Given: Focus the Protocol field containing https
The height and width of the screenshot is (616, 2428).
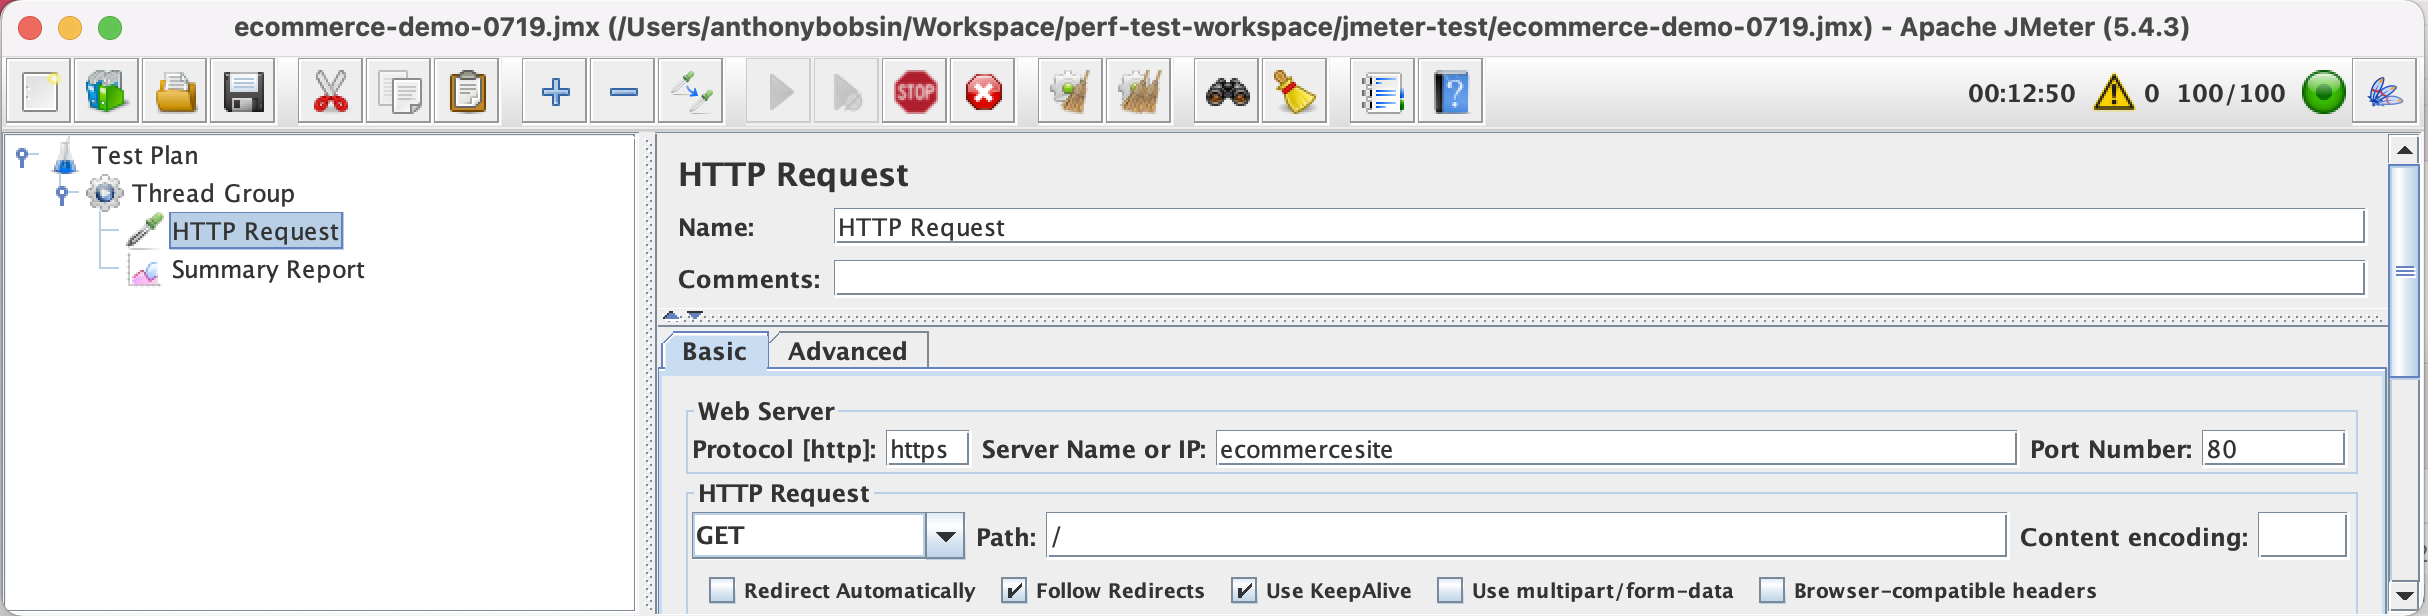Looking at the screenshot, I should tap(928, 449).
